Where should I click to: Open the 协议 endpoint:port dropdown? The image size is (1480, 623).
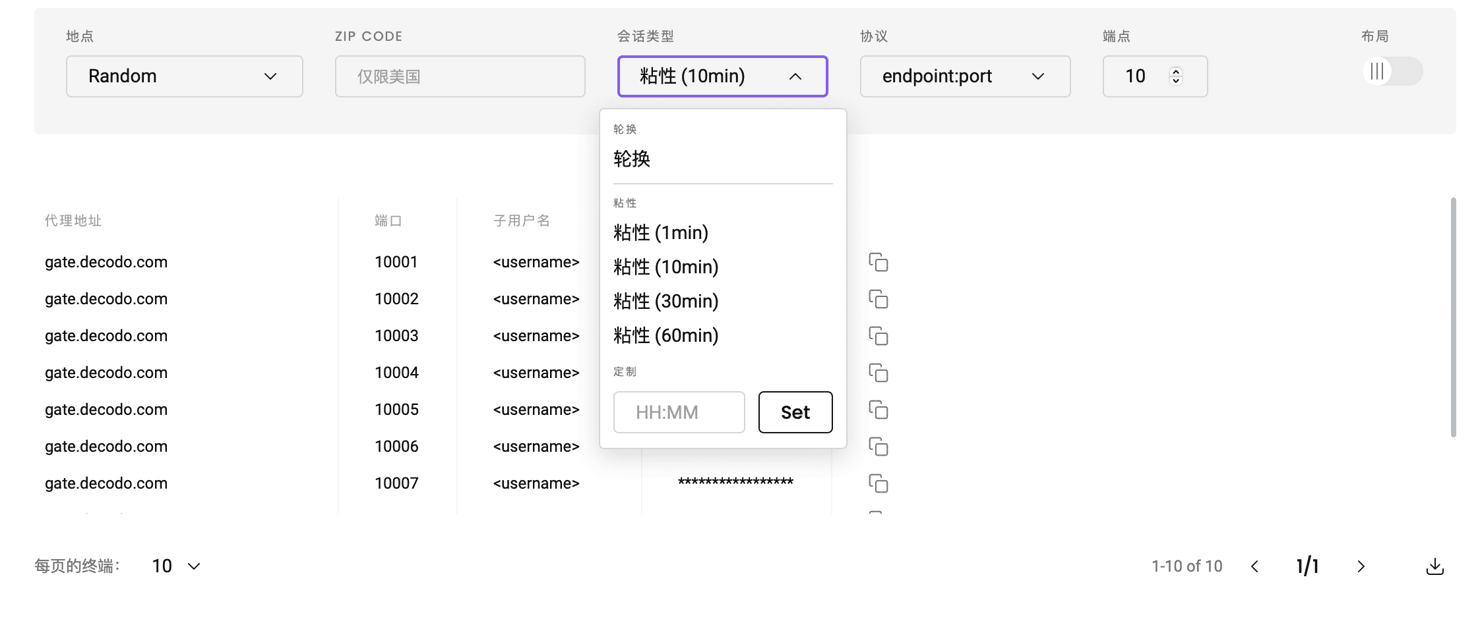click(x=964, y=76)
